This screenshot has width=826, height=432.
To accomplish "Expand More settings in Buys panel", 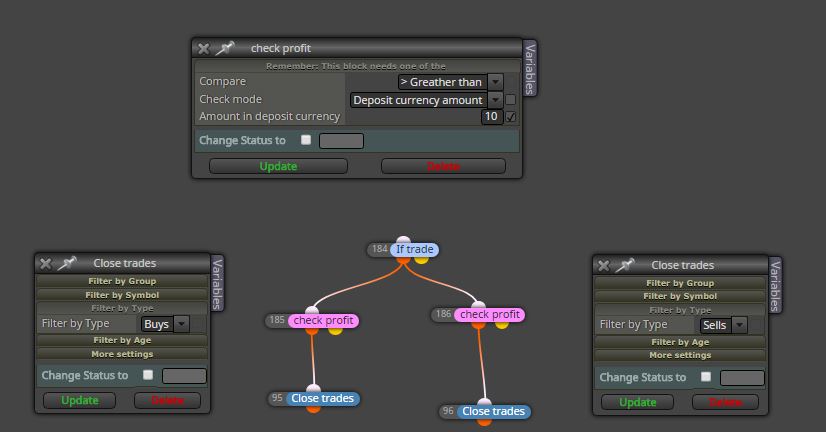I will [122, 354].
